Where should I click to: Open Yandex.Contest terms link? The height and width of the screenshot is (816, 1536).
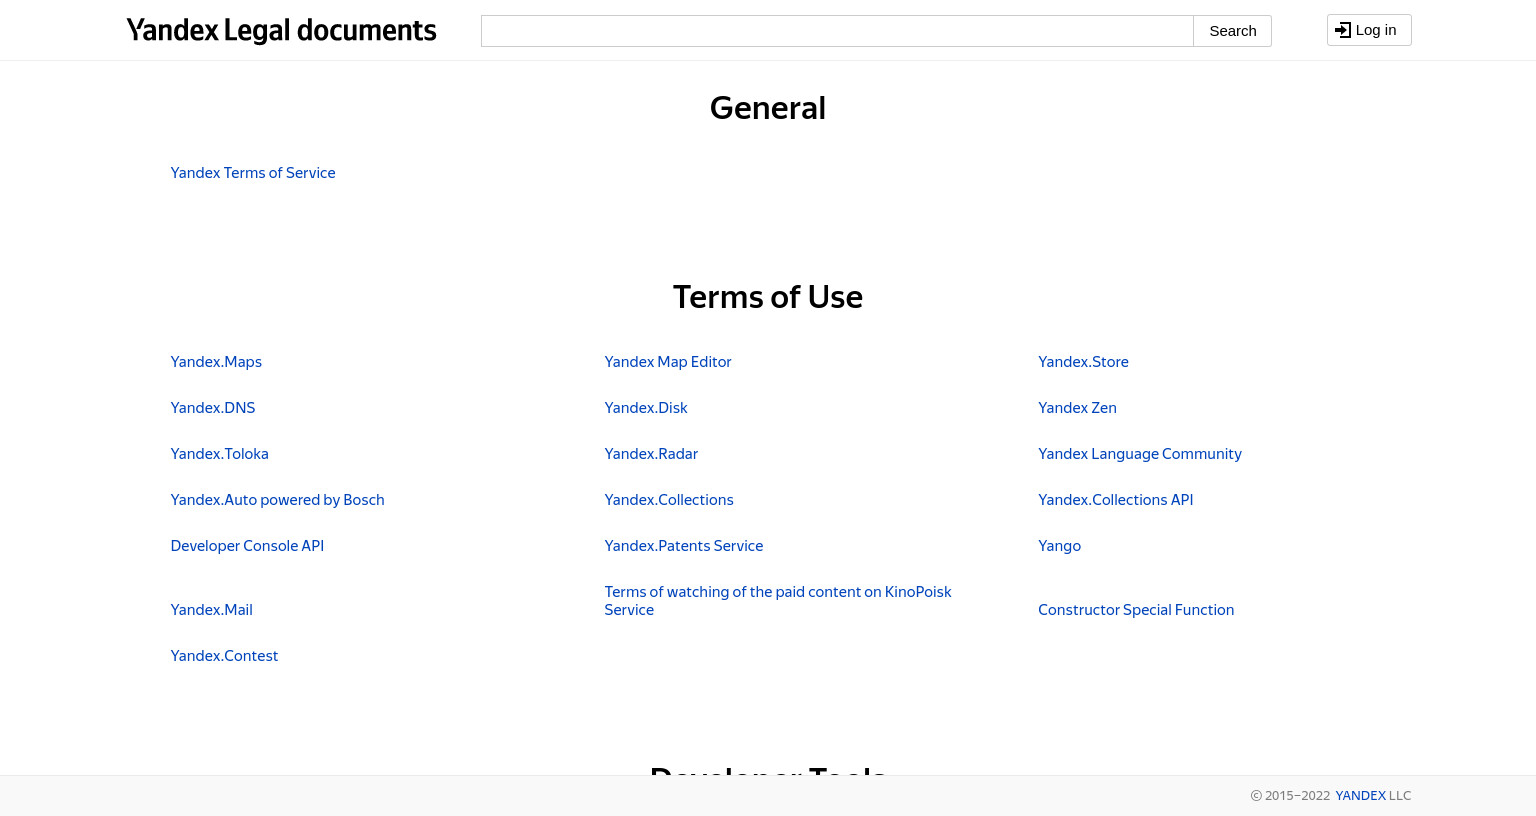click(224, 656)
